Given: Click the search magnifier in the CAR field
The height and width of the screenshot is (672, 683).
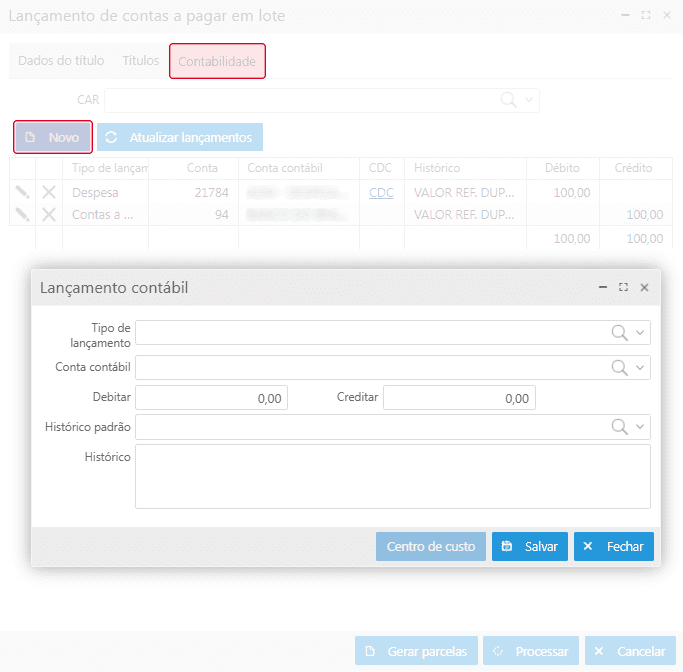Looking at the screenshot, I should click(x=509, y=100).
